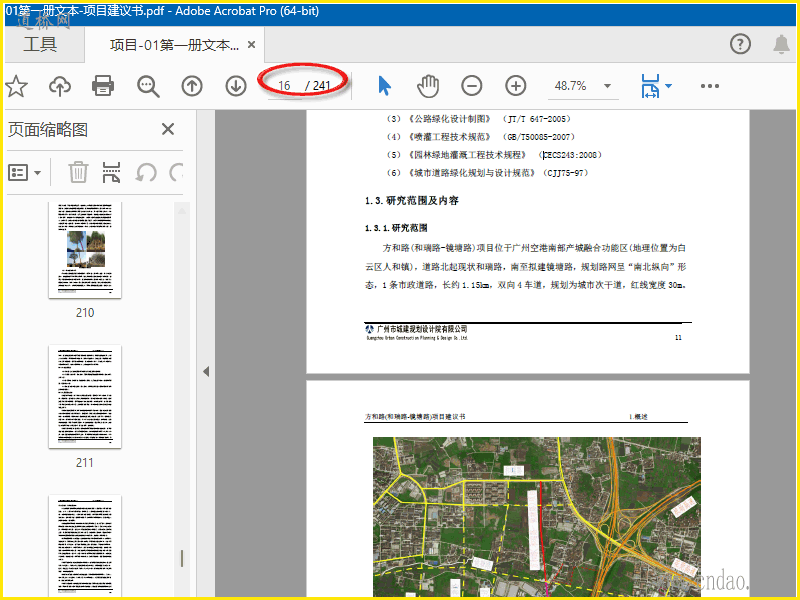The image size is (800, 600).
Task: Activate the arrow selection tool
Action: point(384,86)
